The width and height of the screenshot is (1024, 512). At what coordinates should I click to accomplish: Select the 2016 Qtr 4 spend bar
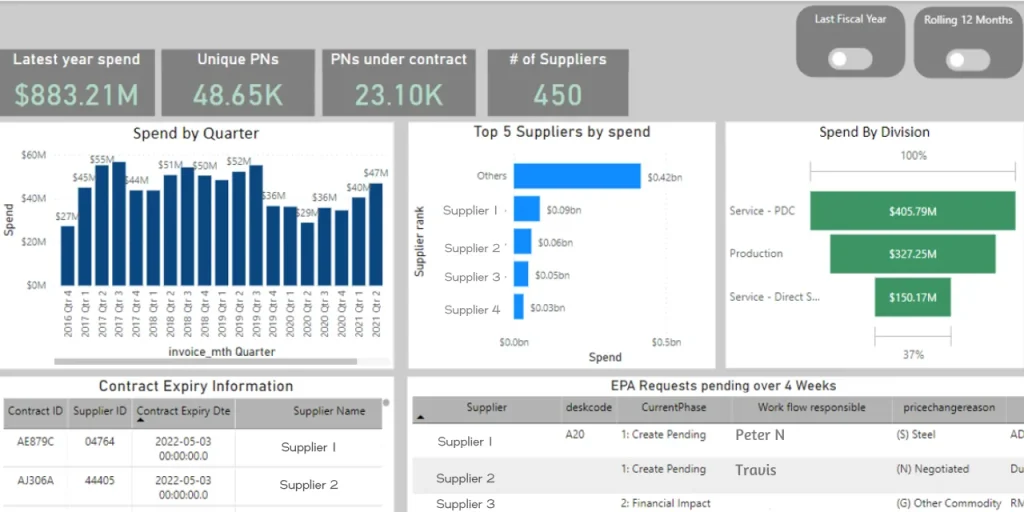(x=68, y=256)
